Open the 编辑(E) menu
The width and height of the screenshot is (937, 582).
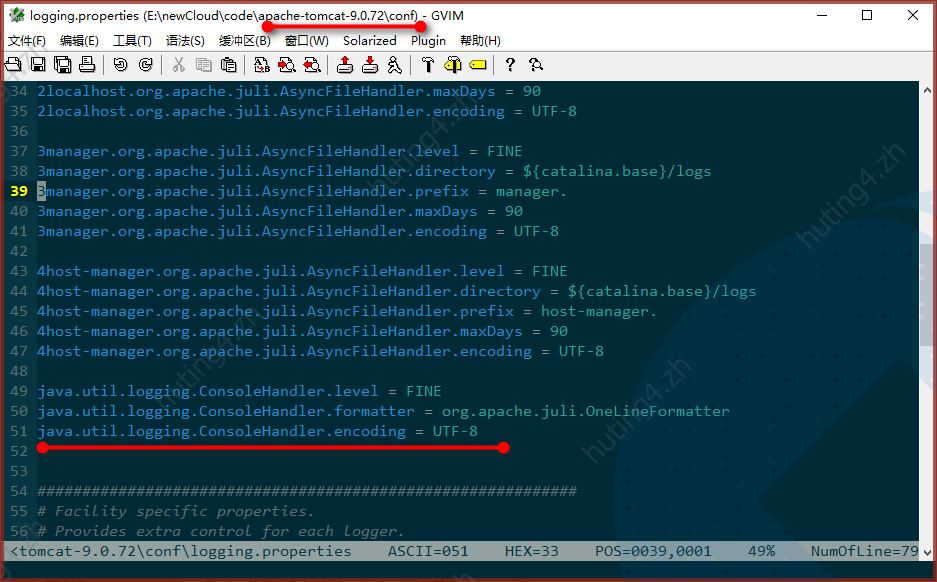point(79,41)
